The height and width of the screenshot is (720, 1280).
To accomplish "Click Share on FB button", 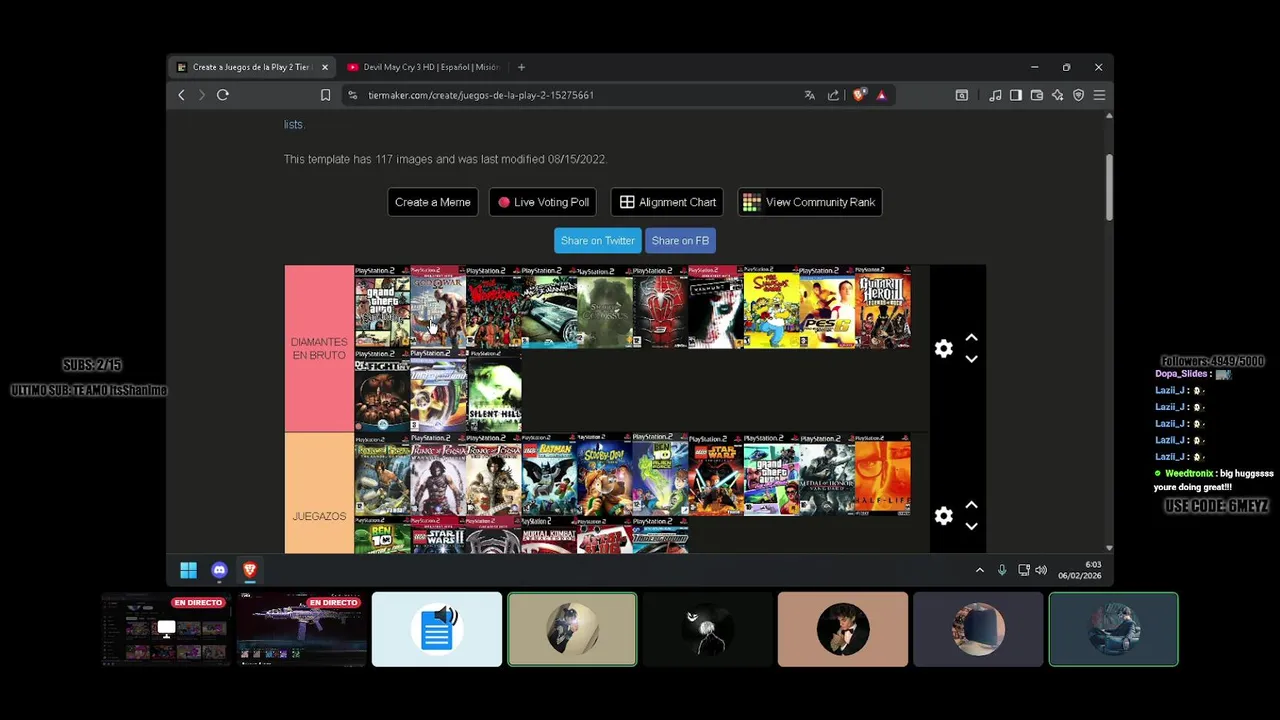I will click(680, 240).
